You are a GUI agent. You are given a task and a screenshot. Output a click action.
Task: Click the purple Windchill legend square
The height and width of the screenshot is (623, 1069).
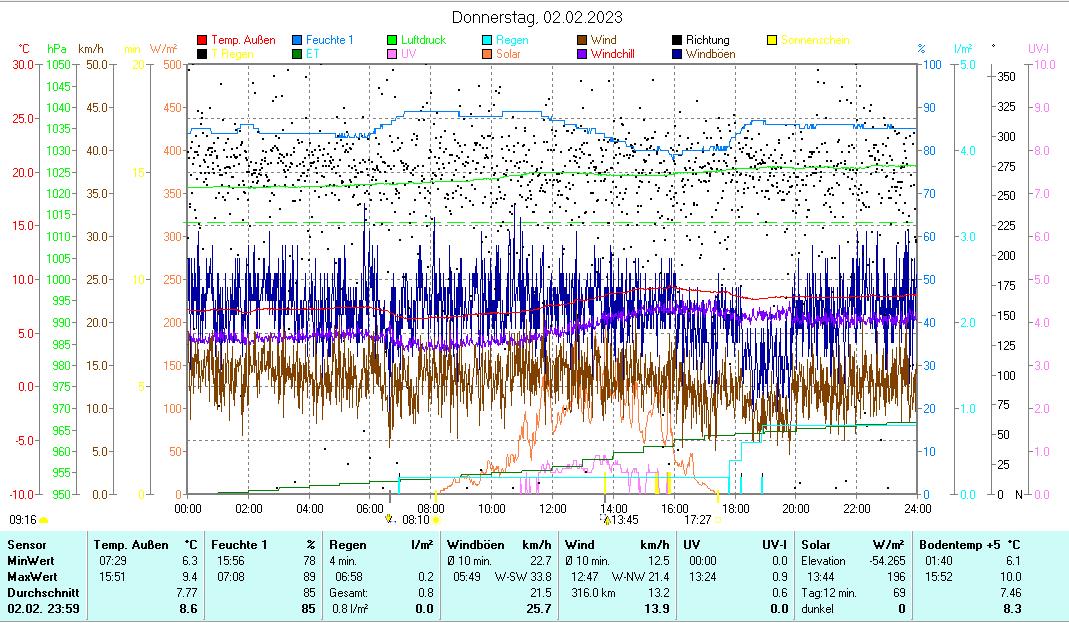tap(582, 54)
